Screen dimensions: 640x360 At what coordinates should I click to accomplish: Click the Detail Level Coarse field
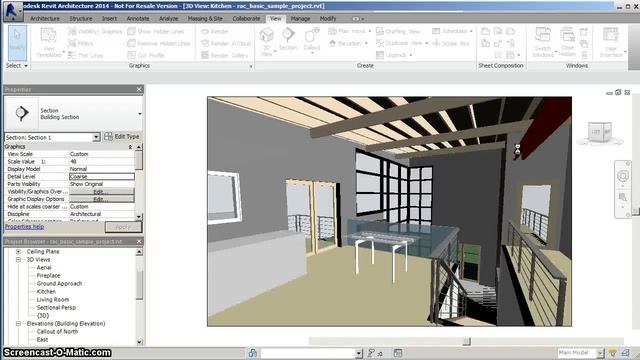[102, 177]
